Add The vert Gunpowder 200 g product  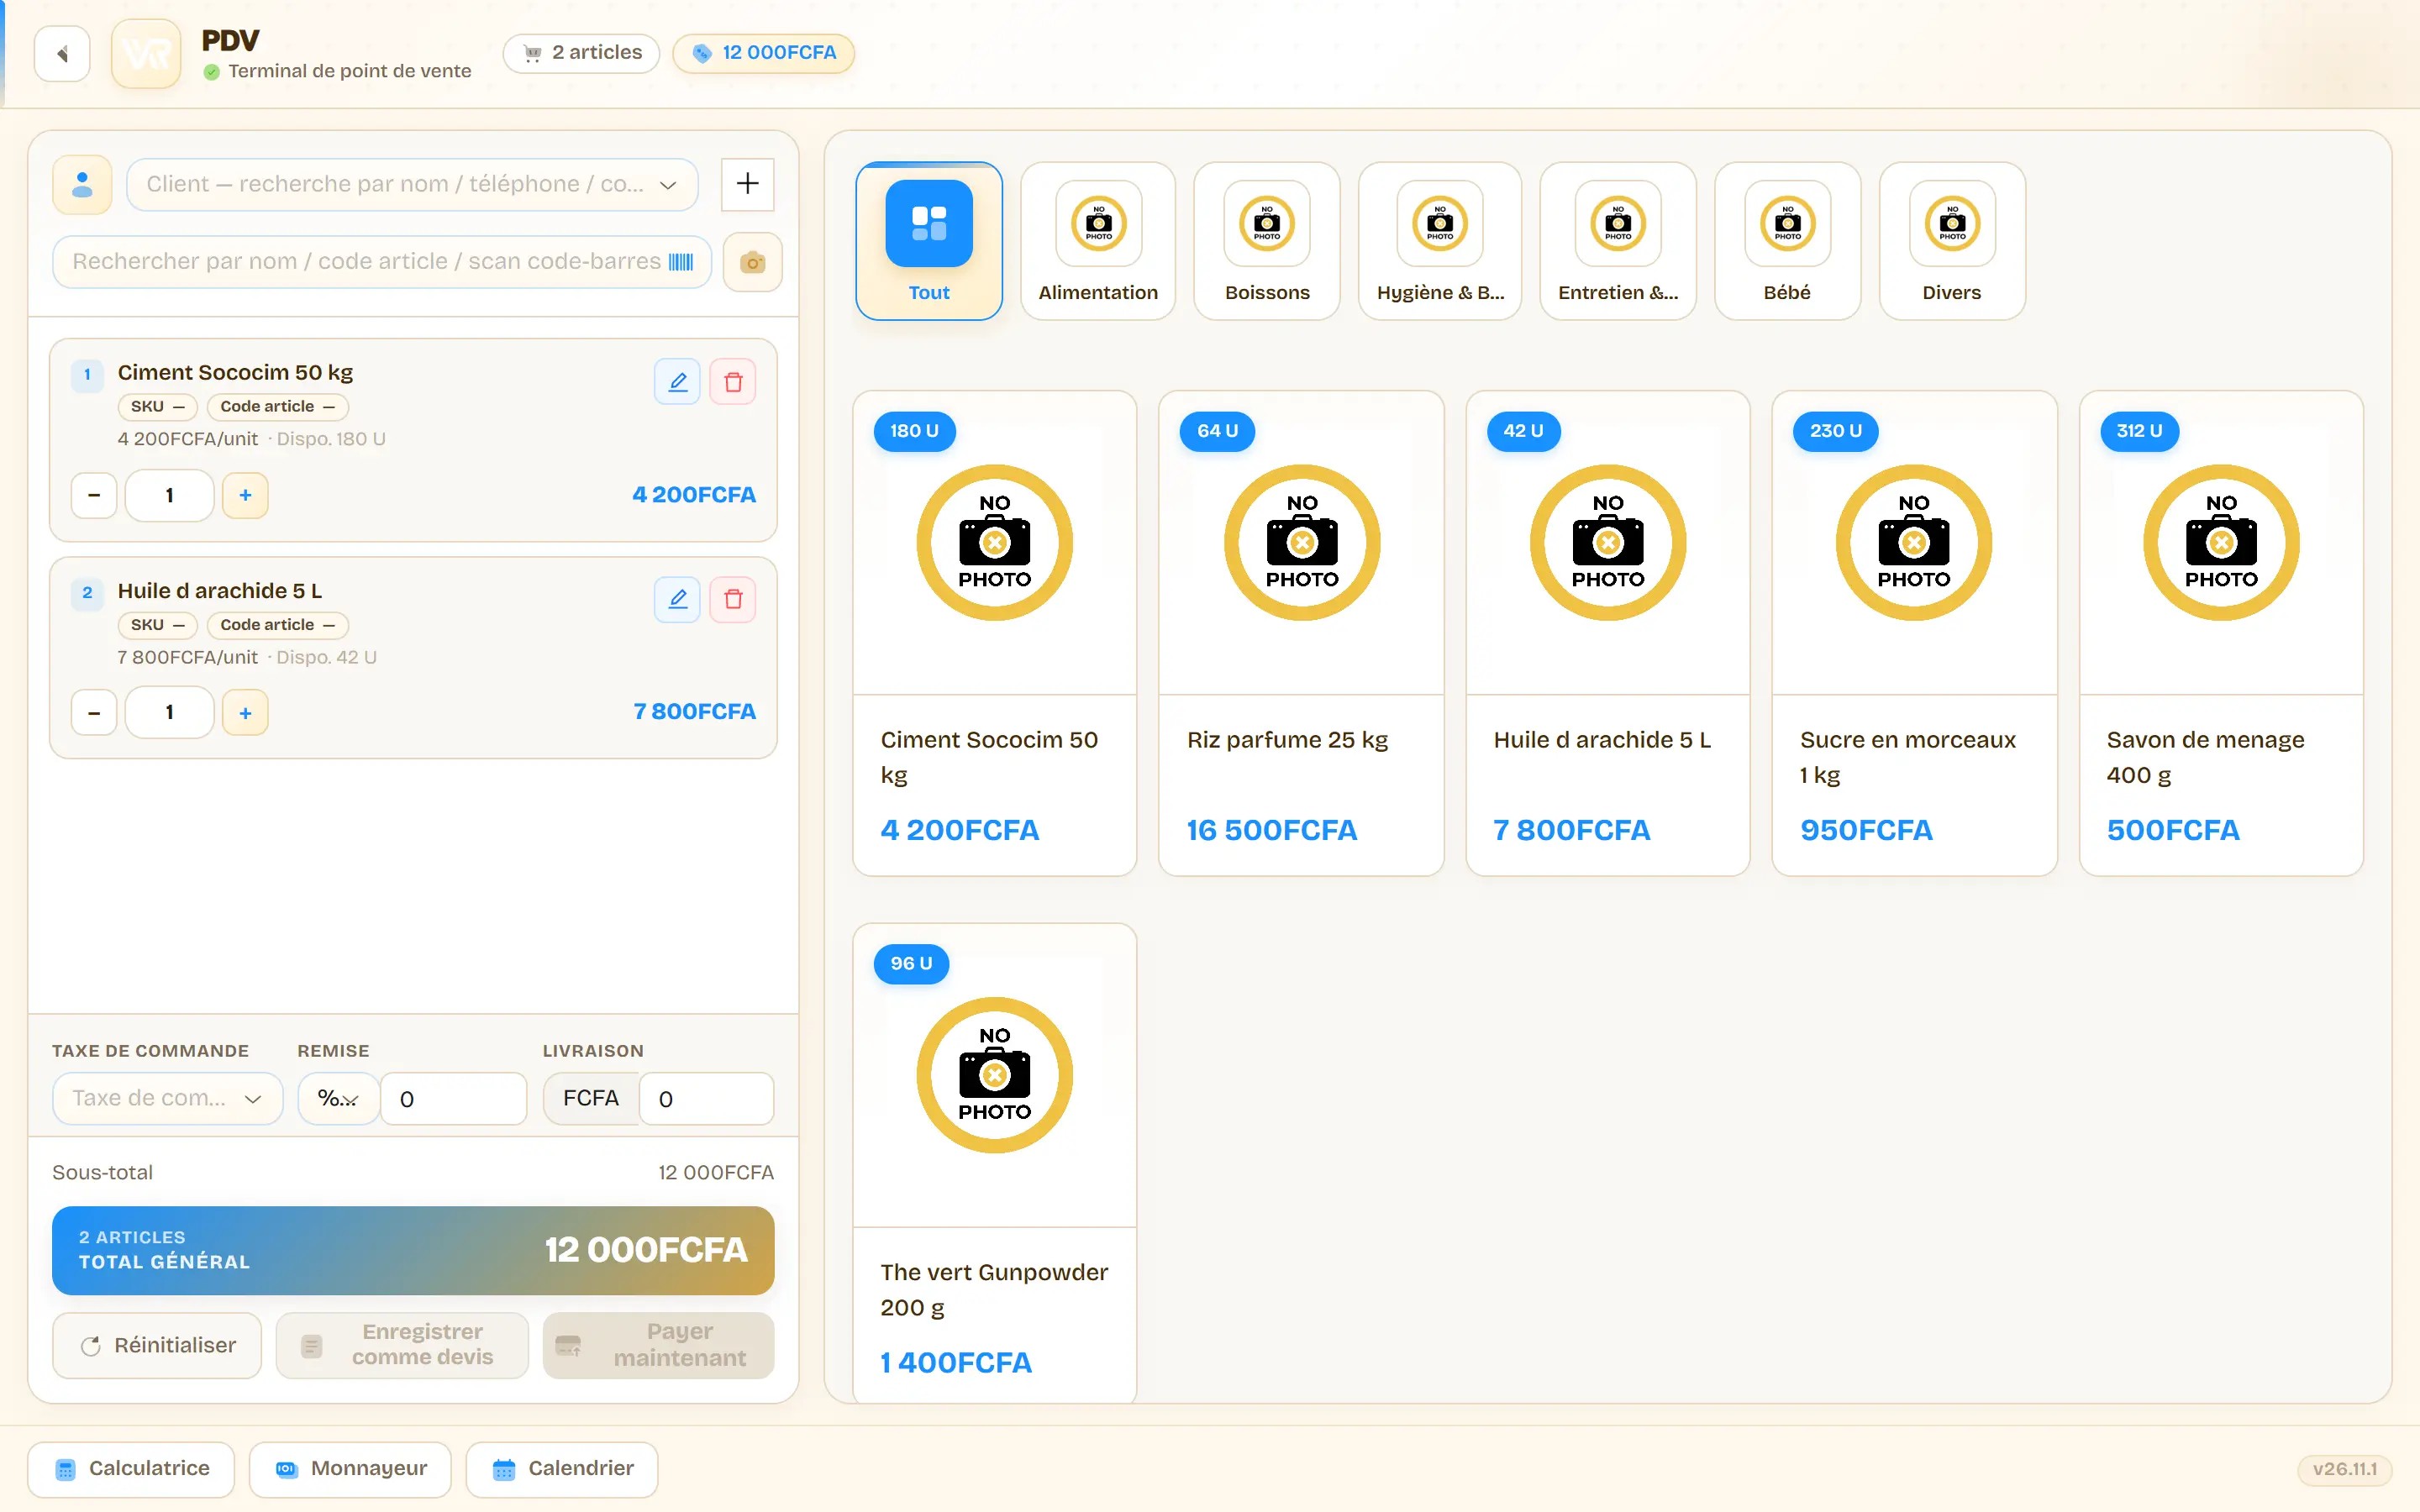click(x=994, y=1163)
